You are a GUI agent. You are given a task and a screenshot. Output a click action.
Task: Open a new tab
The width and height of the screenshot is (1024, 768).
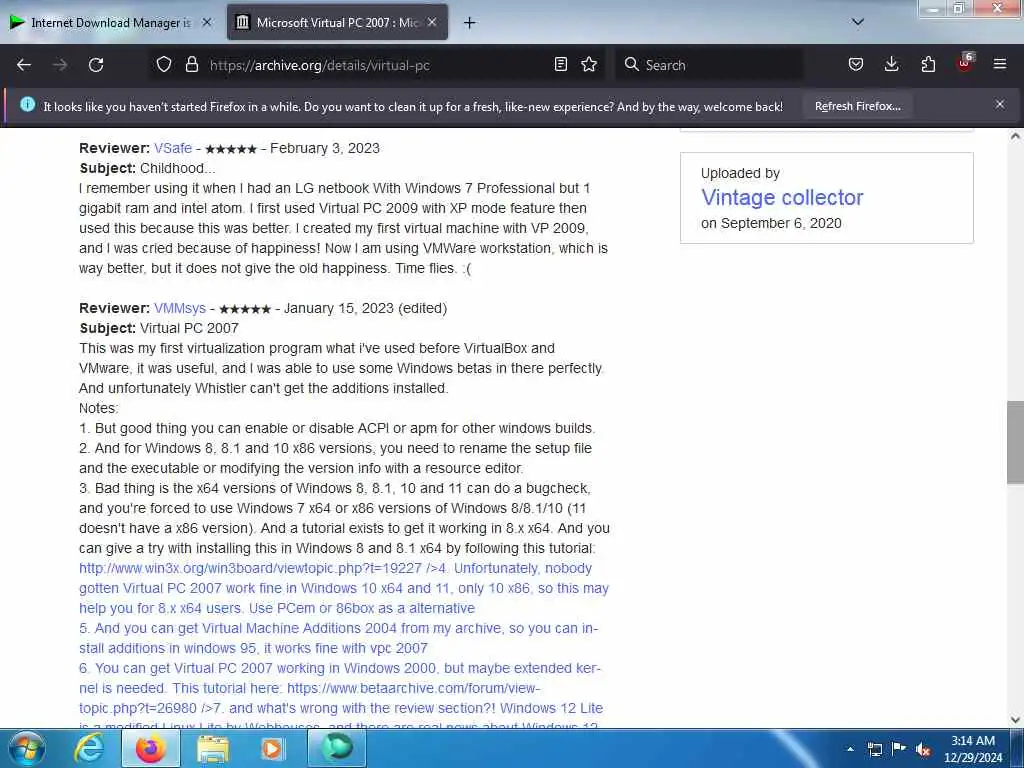(469, 23)
